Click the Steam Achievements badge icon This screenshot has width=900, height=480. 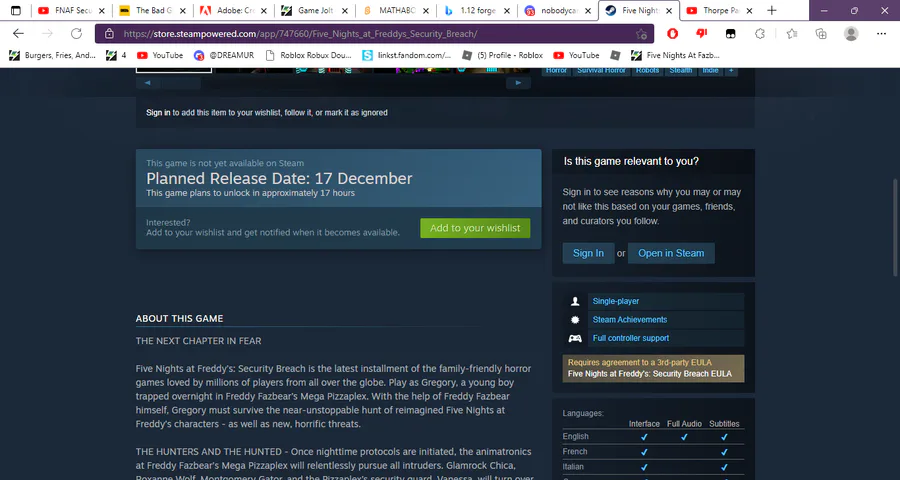[575, 320]
